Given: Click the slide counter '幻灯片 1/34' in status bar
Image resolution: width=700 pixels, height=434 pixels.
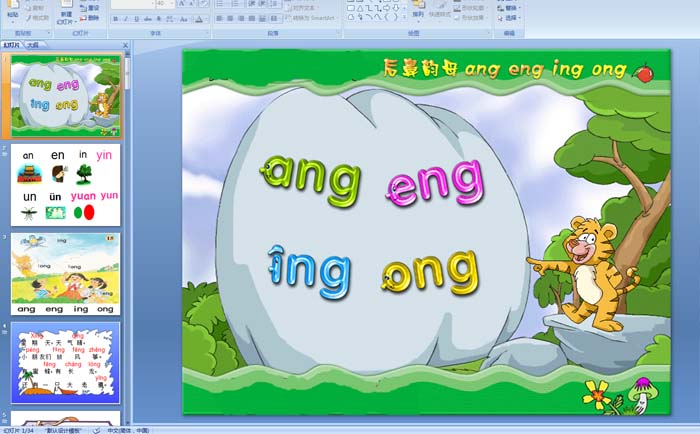Looking at the screenshot, I should coord(18,430).
